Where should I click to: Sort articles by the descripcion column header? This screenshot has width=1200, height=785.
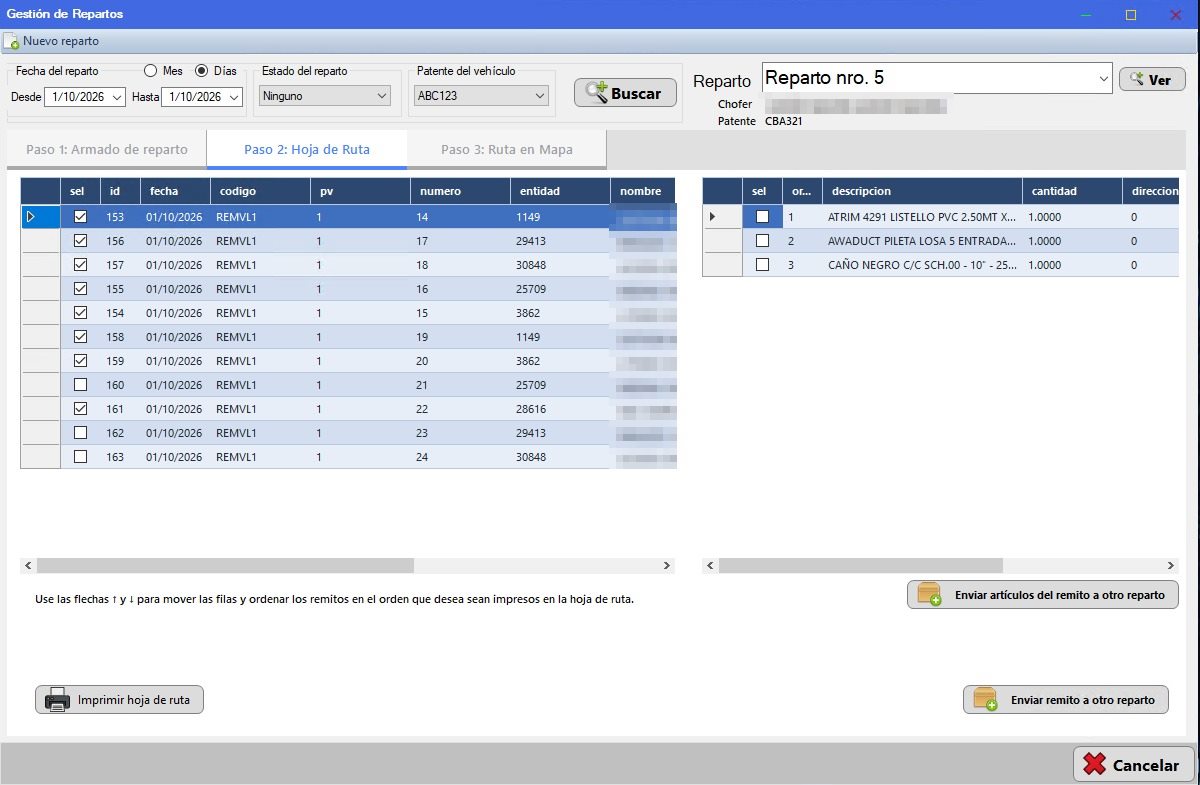(922, 191)
